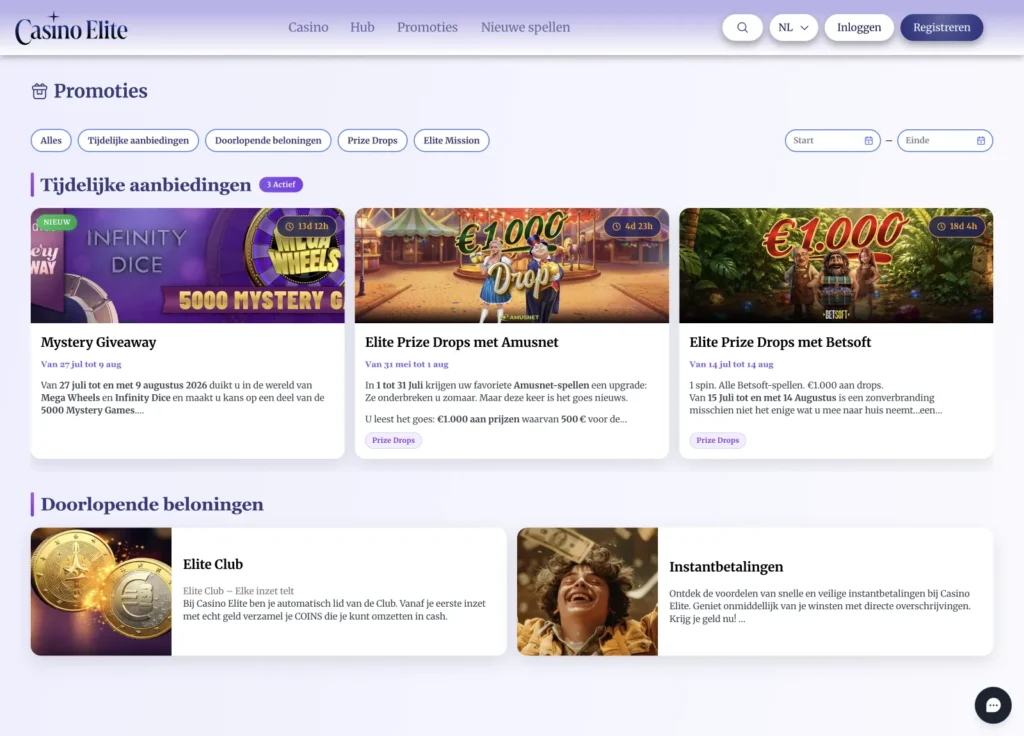Click the Einde date input field
The width and height of the screenshot is (1024, 736).
944,140
